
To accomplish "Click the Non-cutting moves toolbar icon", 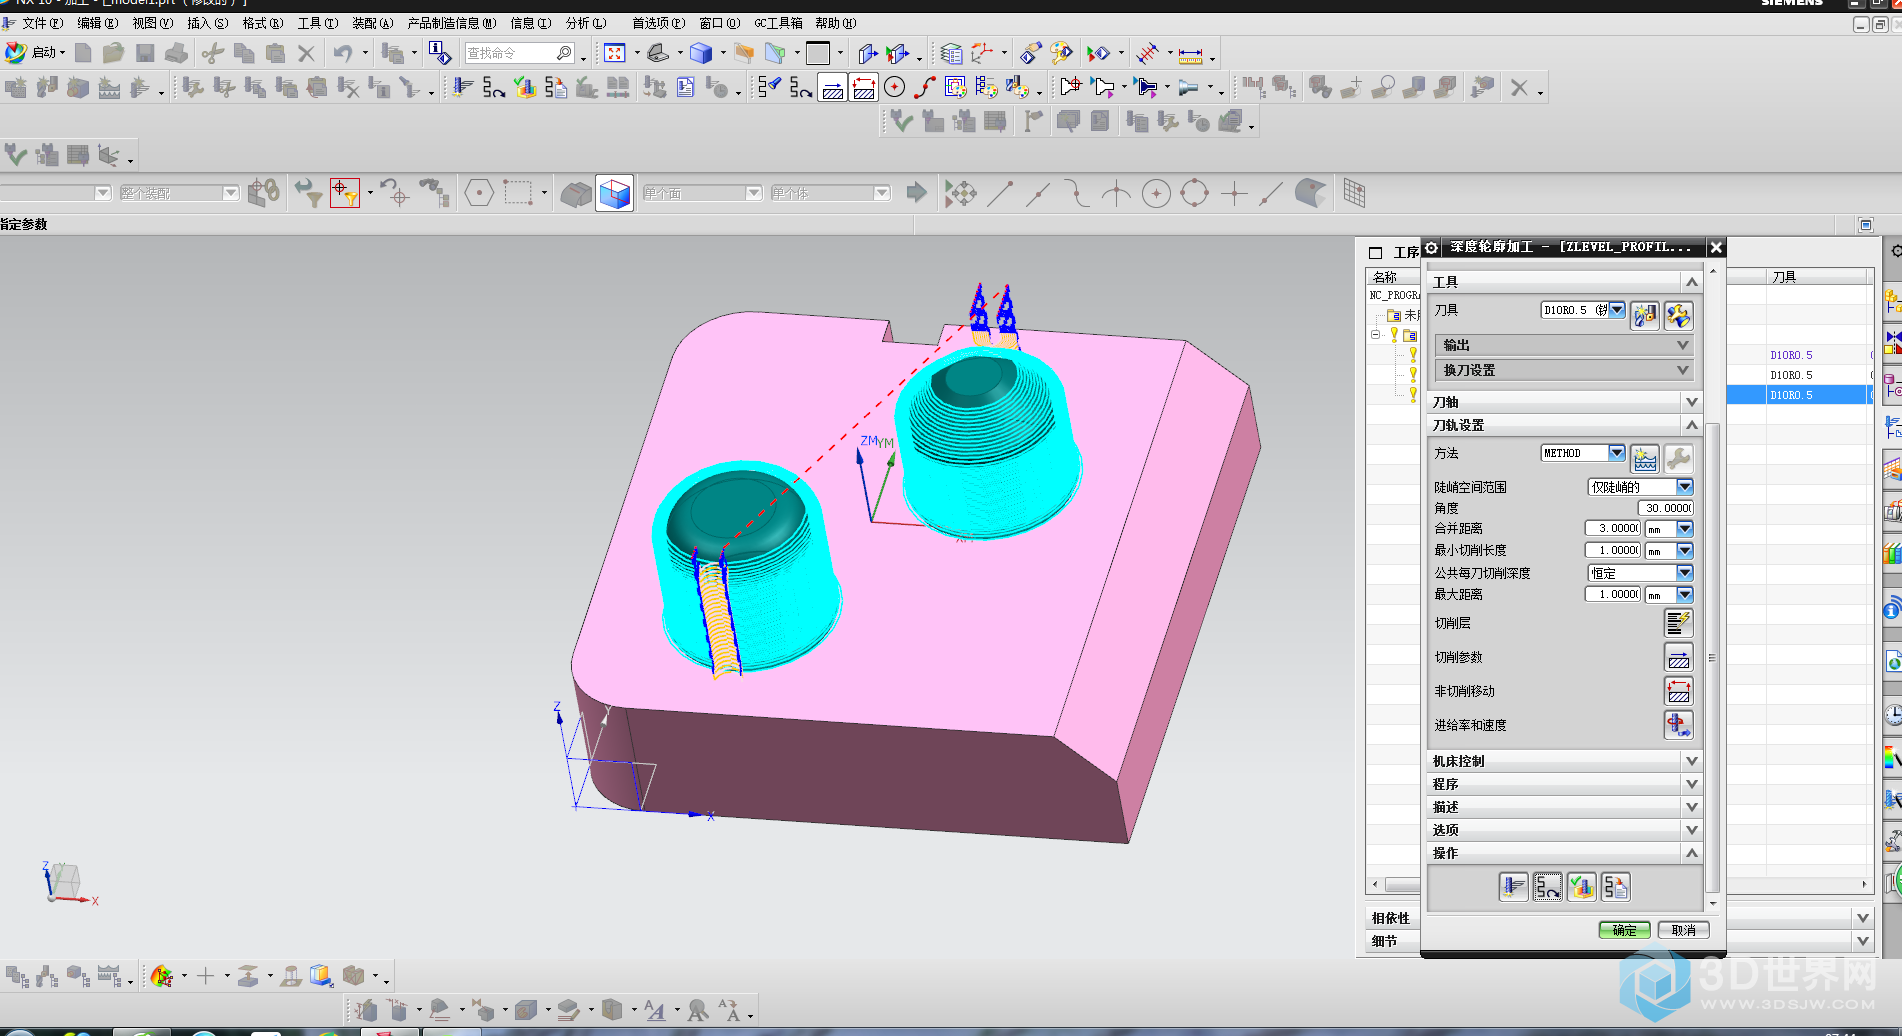I will (864, 88).
